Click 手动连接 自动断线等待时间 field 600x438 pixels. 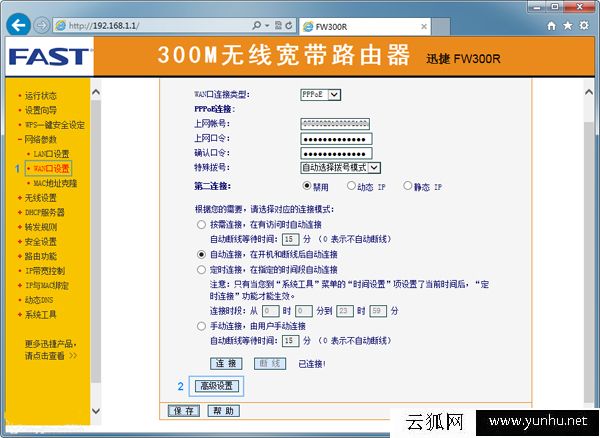coord(290,340)
